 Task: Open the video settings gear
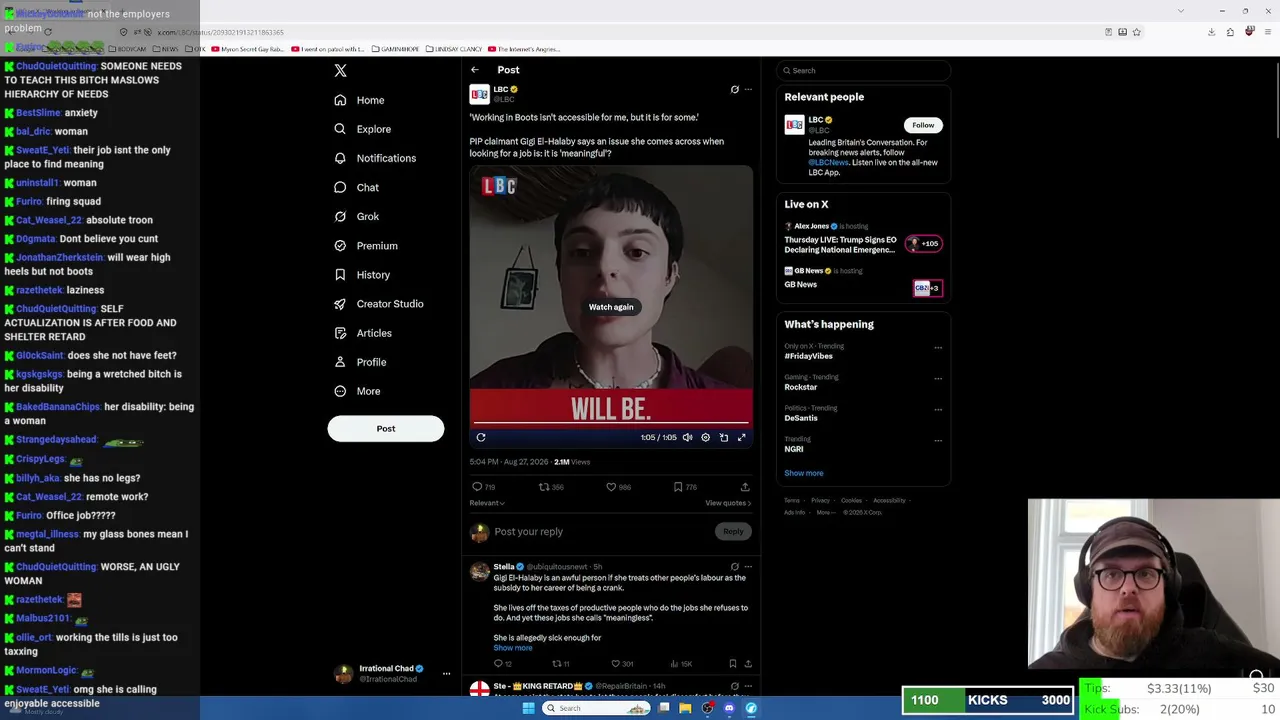pos(705,437)
